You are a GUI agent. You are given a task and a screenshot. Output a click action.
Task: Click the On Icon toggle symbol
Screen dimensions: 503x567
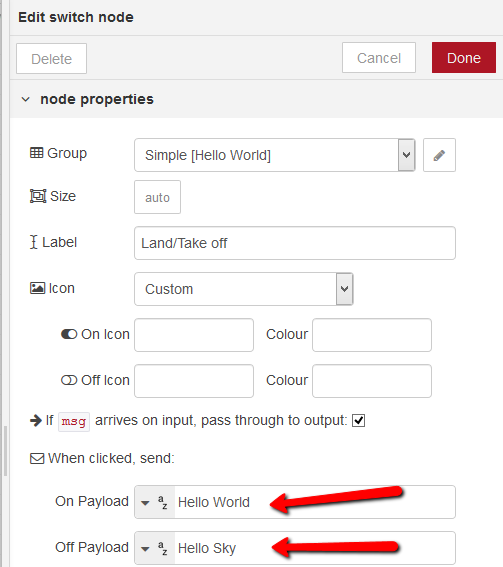[69, 334]
